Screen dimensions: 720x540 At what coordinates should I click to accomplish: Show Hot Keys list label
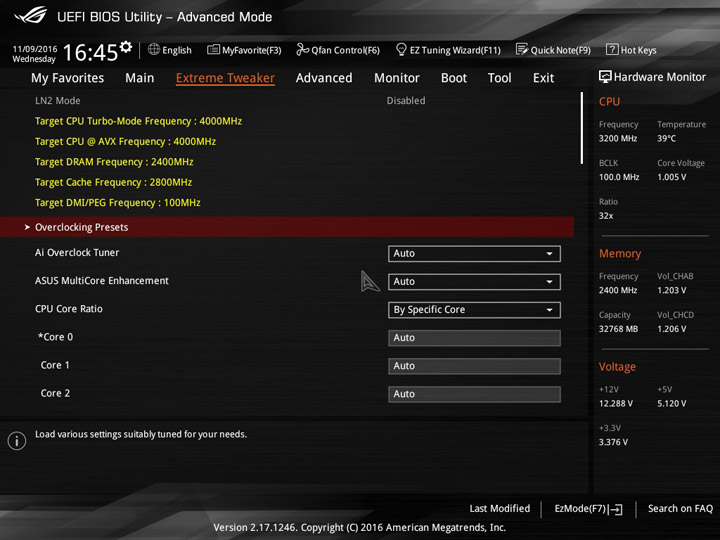pyautogui.click(x=638, y=50)
